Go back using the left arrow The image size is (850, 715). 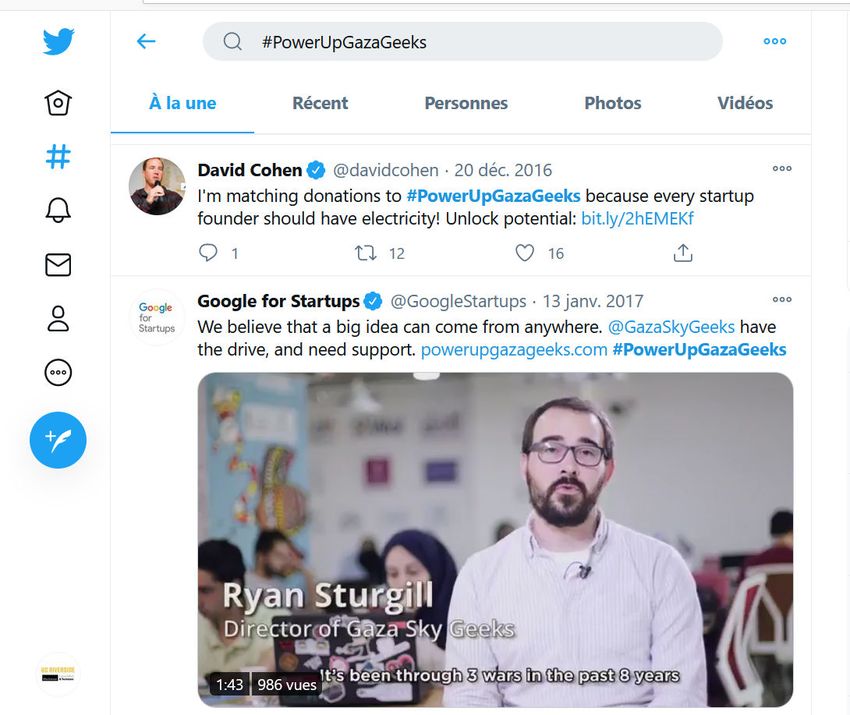pos(146,41)
